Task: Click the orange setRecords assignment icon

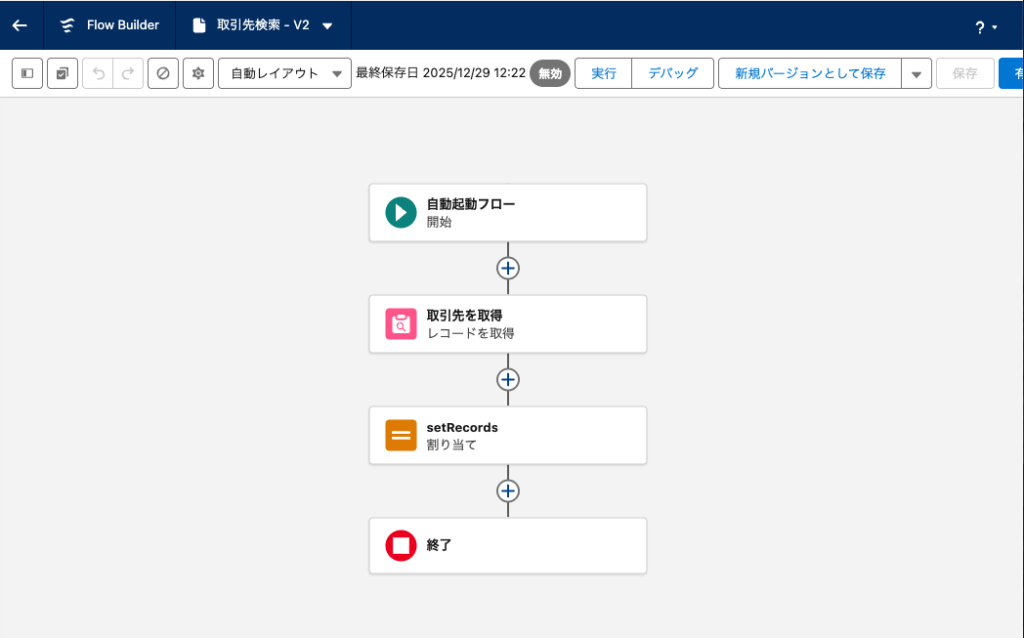Action: click(x=401, y=435)
